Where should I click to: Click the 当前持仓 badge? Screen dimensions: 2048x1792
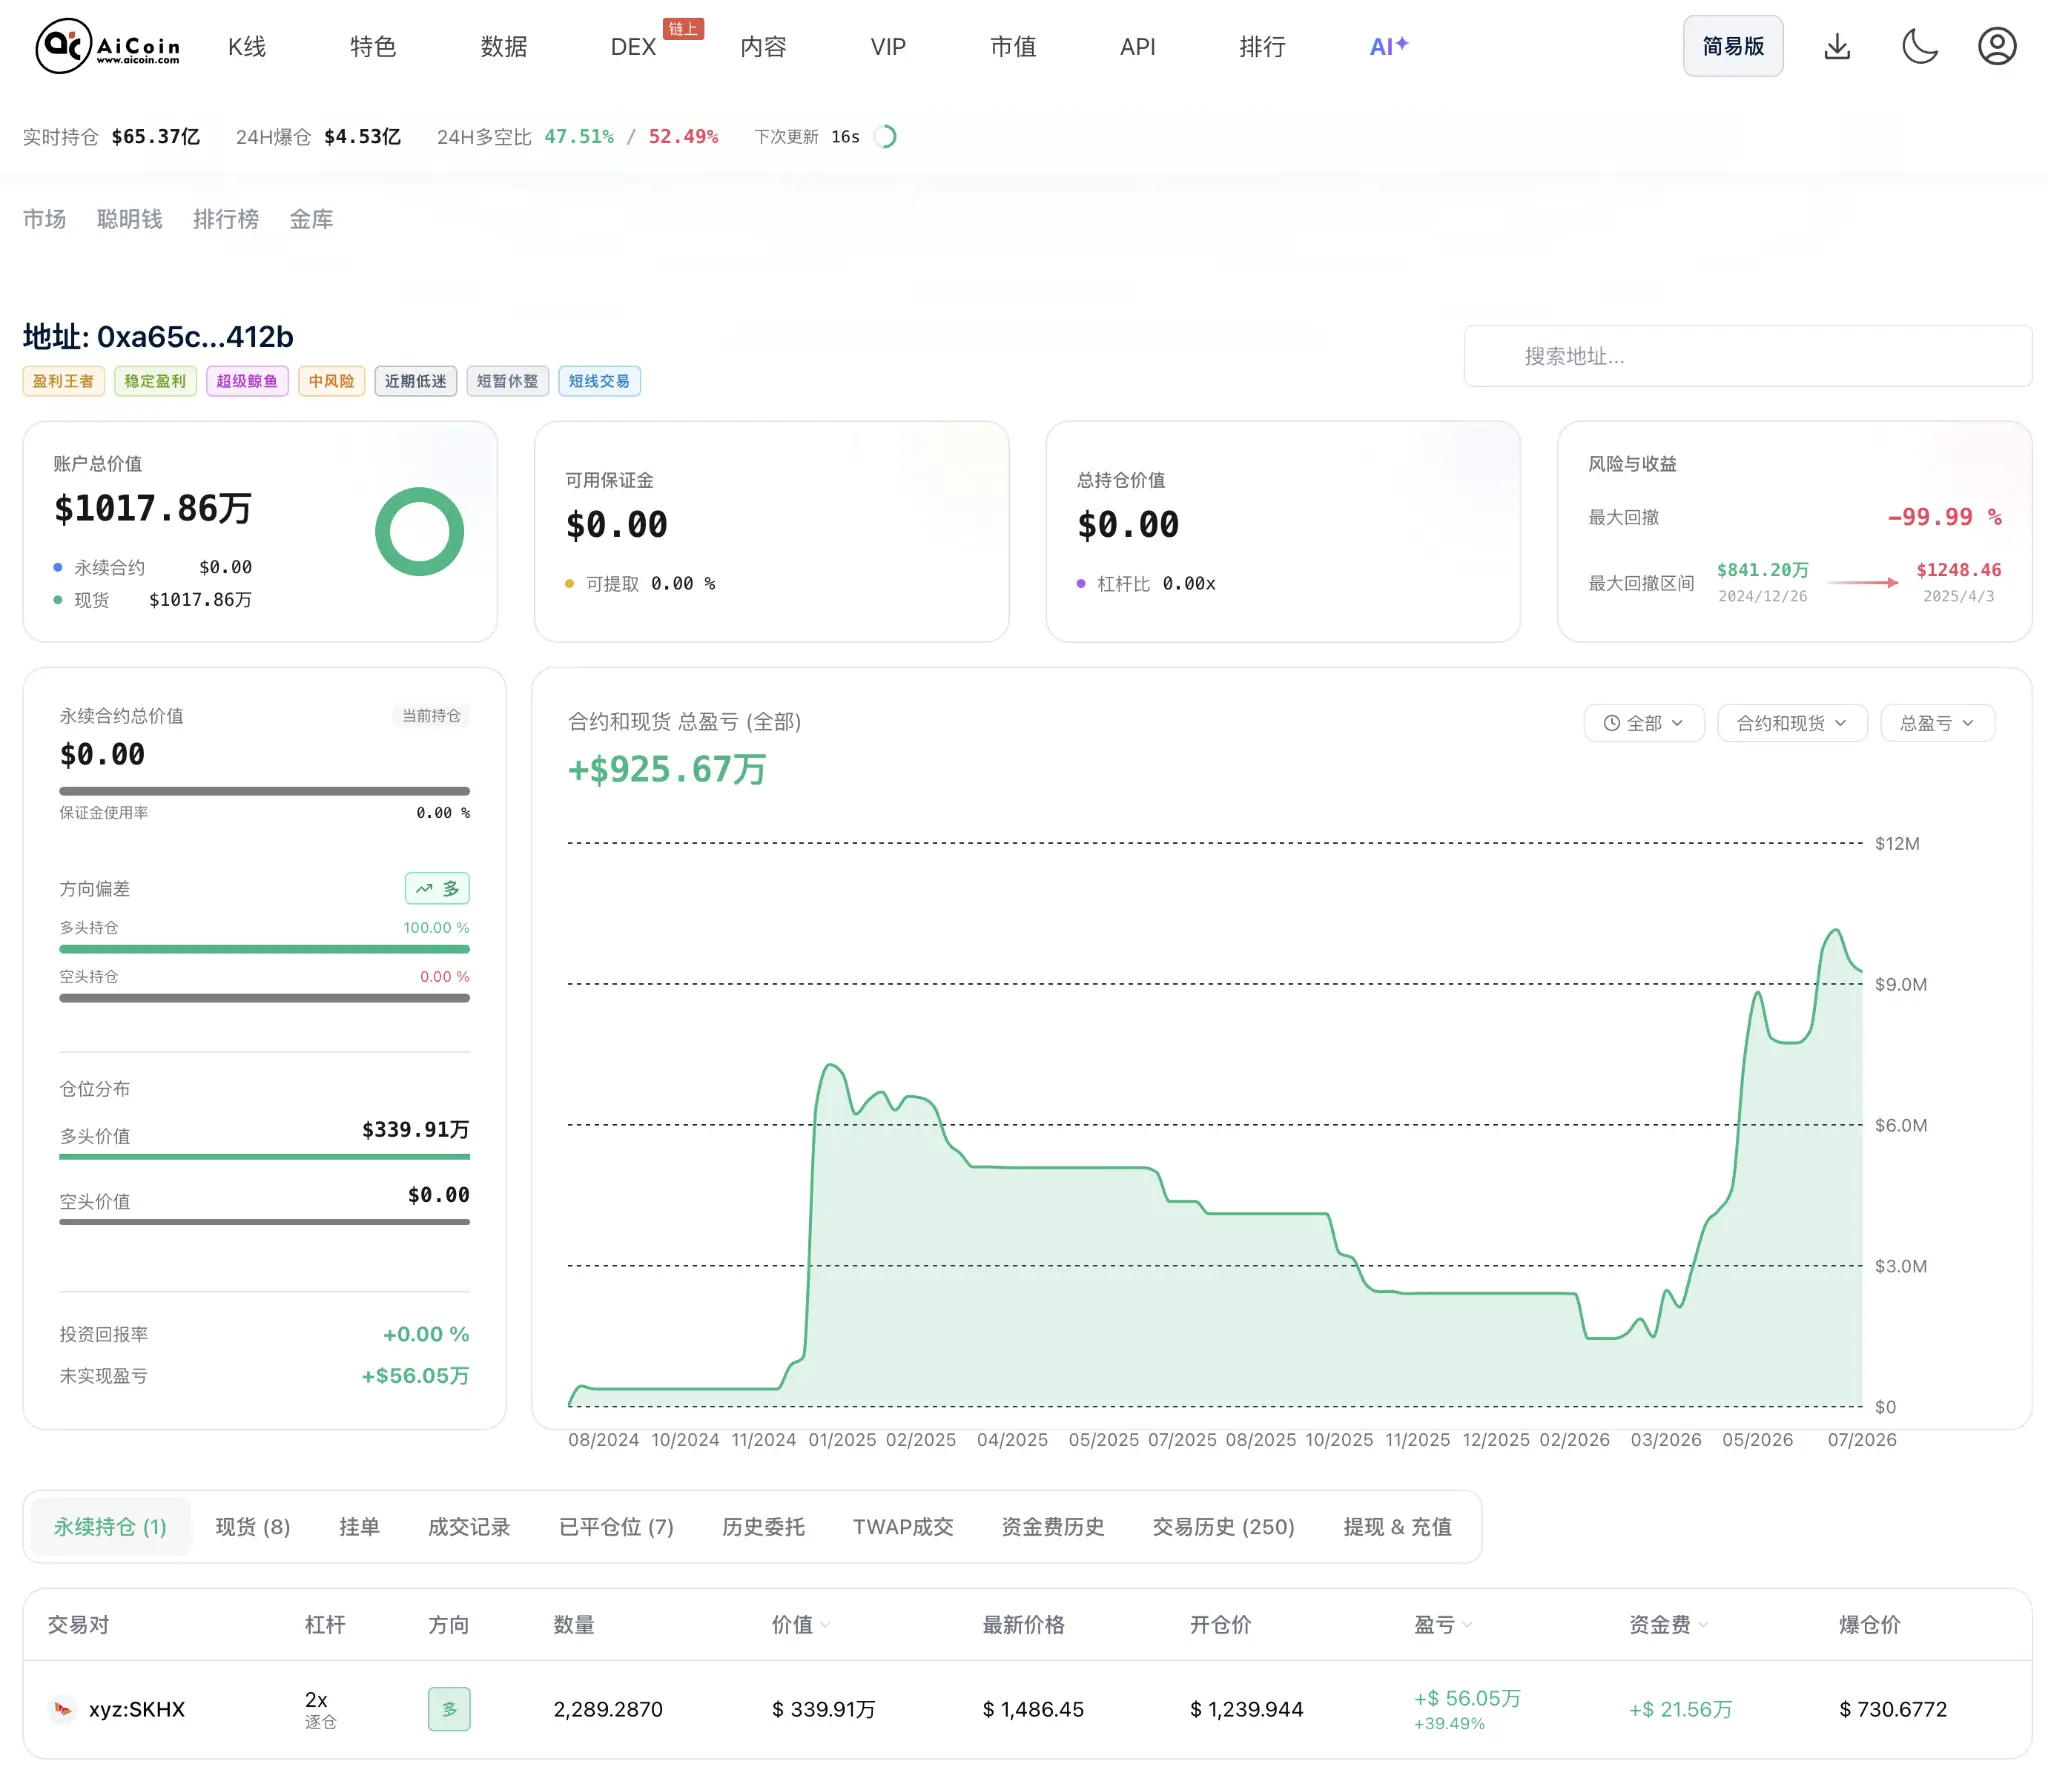(x=431, y=716)
